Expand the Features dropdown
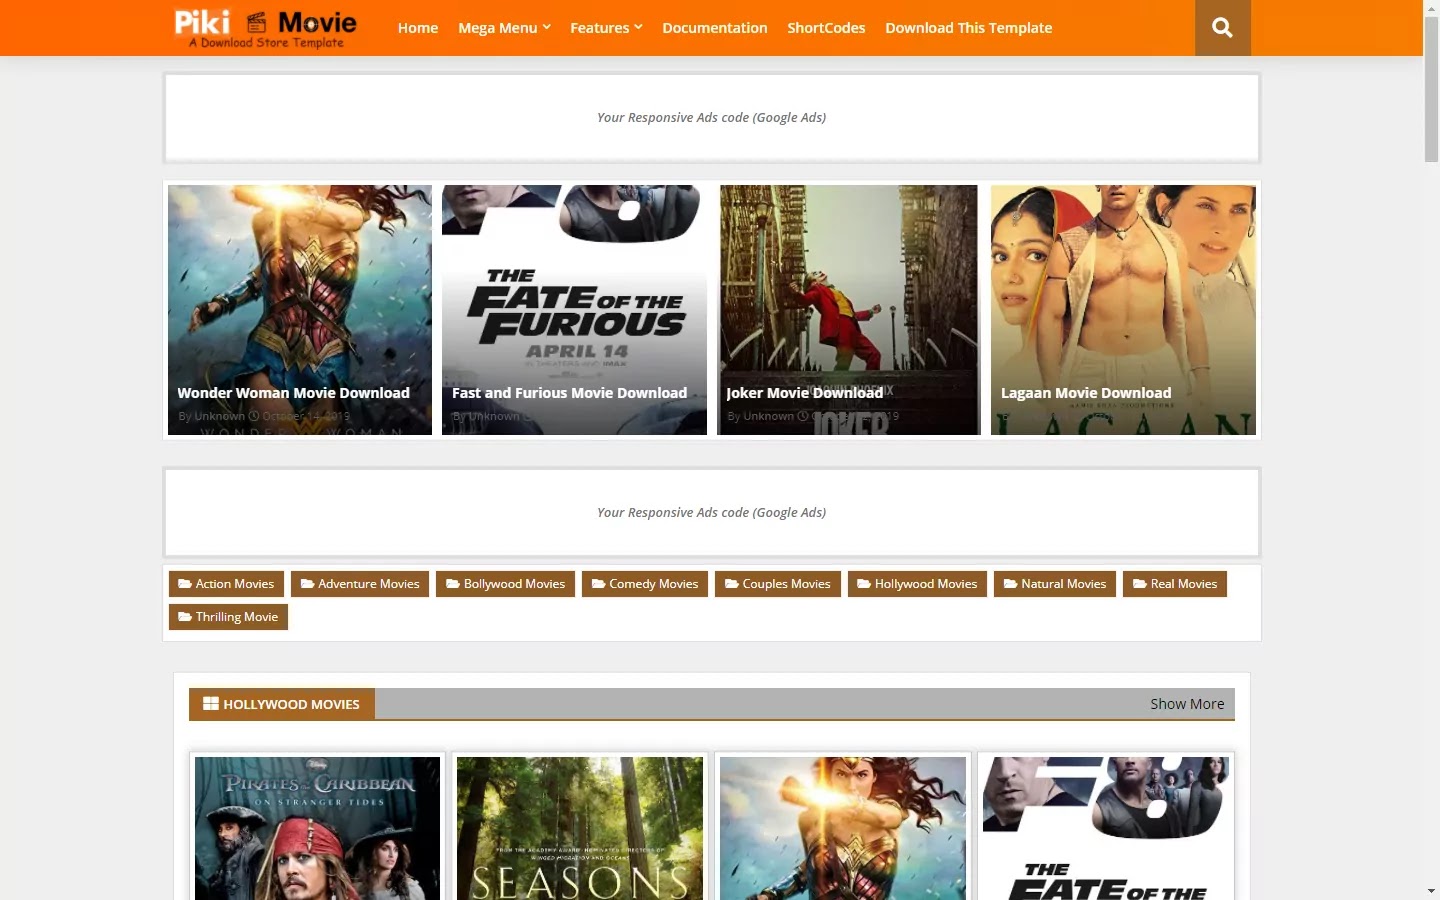The width and height of the screenshot is (1440, 900). 606,28
